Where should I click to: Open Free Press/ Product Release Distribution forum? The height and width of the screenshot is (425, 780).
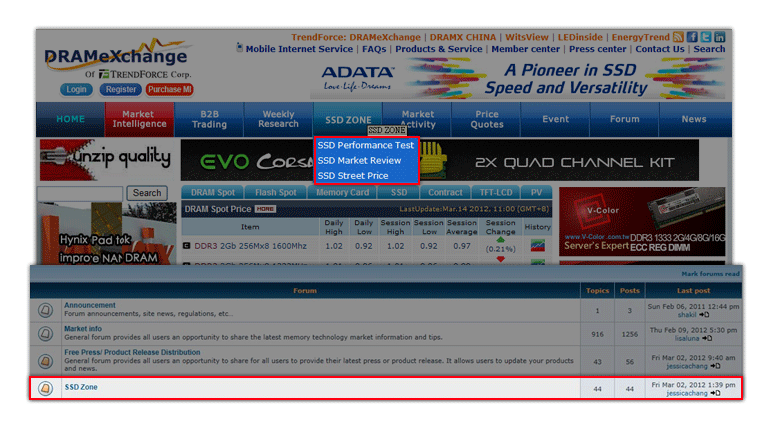(132, 352)
